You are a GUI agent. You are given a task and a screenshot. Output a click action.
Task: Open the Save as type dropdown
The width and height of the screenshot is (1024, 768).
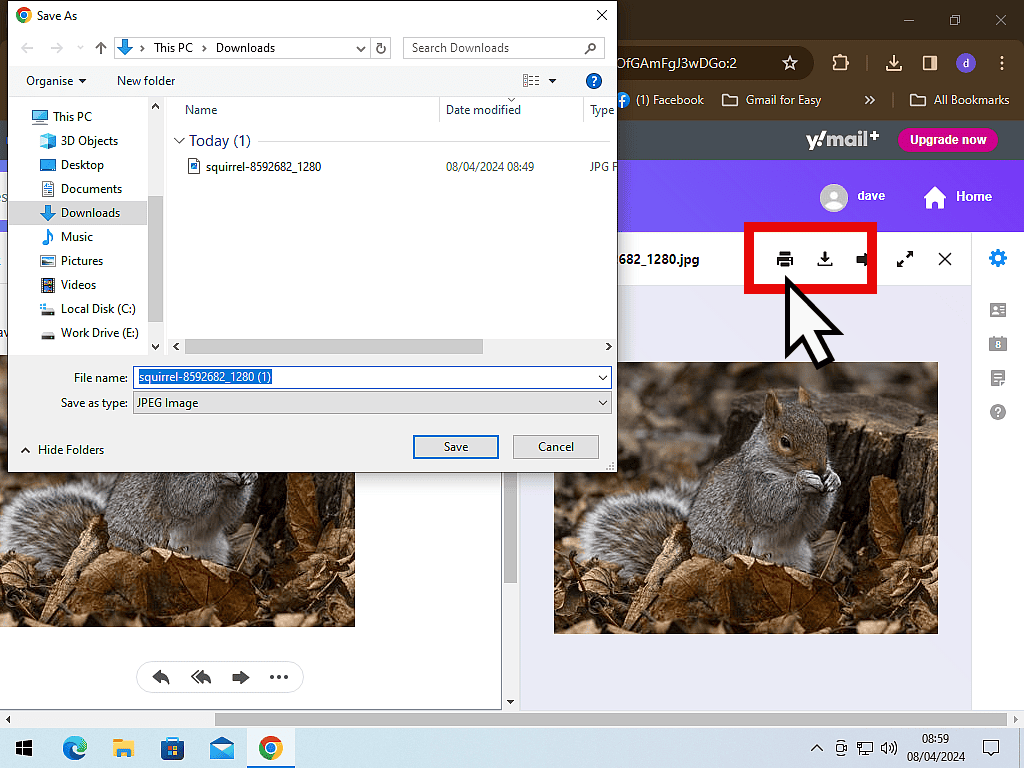pos(371,403)
